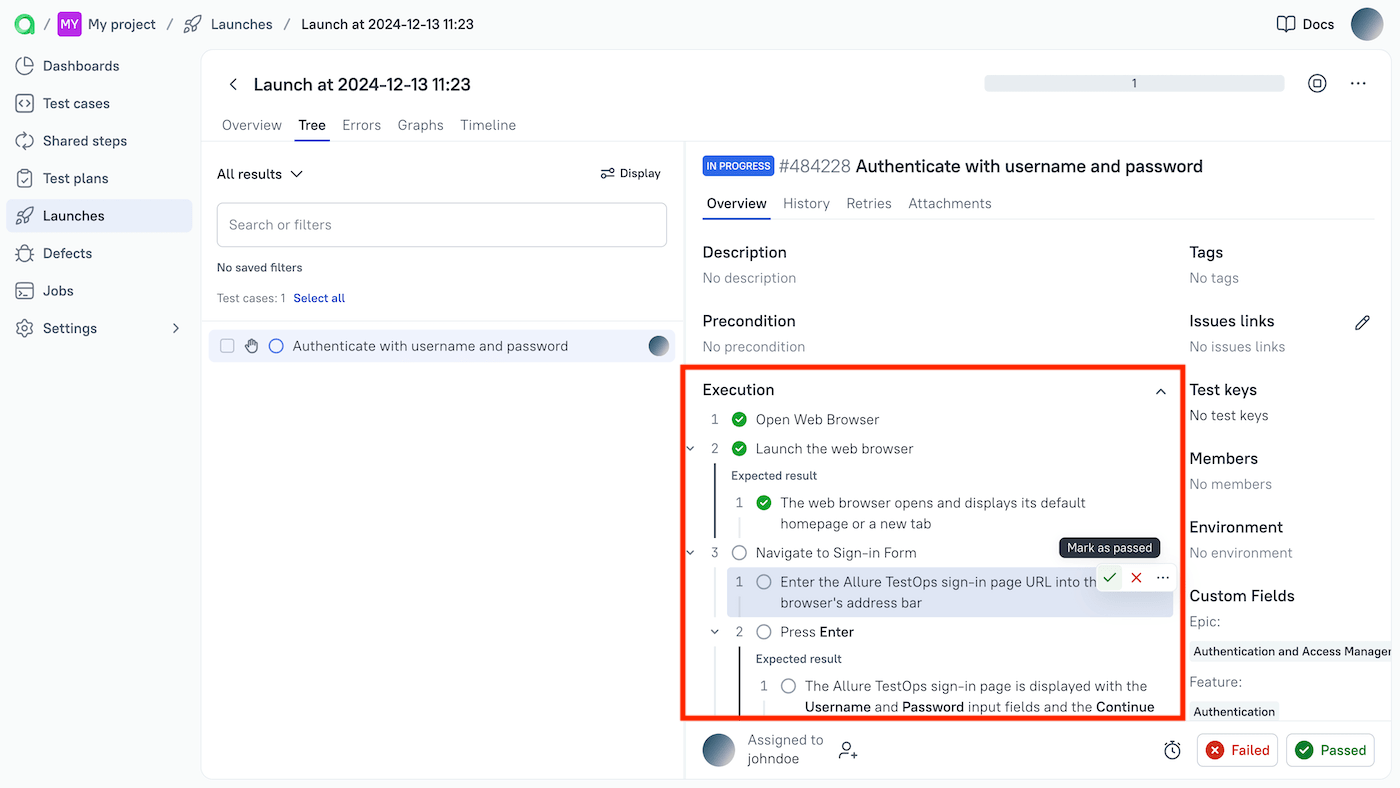Image resolution: width=1400 pixels, height=788 pixels.
Task: Click the pencil icon beside Issues links
Action: pyautogui.click(x=1362, y=322)
